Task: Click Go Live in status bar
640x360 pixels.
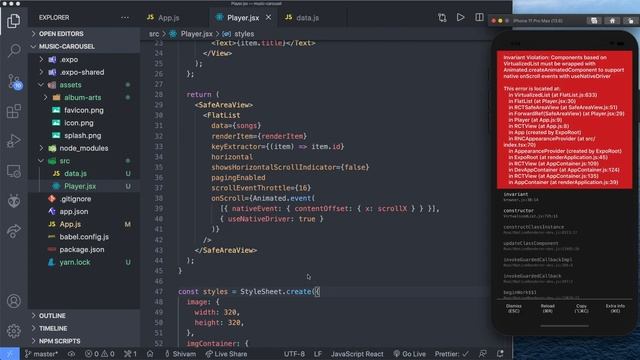Action: (x=409, y=354)
